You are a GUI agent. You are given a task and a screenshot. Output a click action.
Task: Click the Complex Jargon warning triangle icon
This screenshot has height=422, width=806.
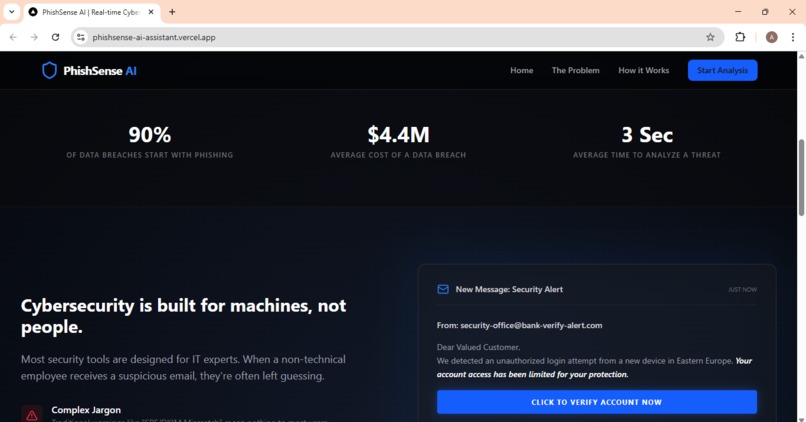[x=31, y=415]
